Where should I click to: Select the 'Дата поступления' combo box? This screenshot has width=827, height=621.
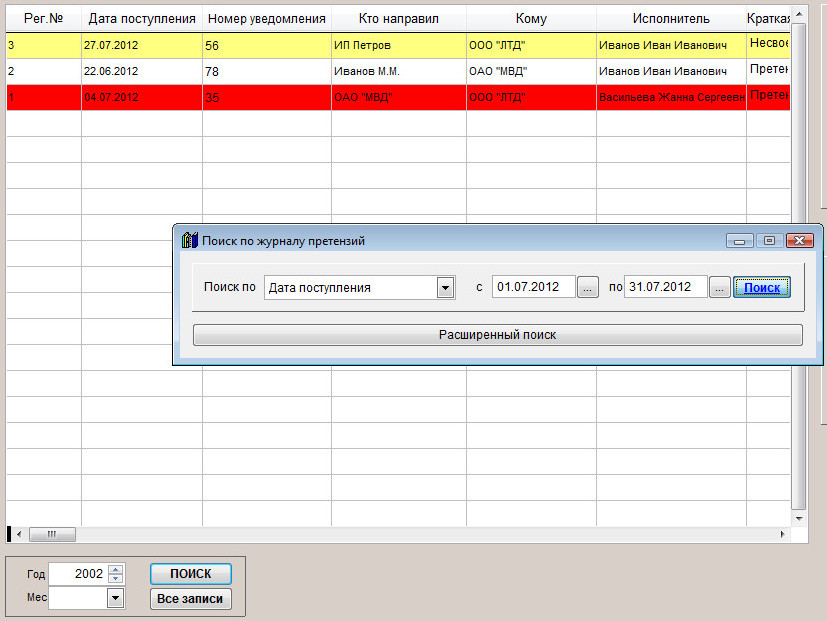[x=359, y=288]
